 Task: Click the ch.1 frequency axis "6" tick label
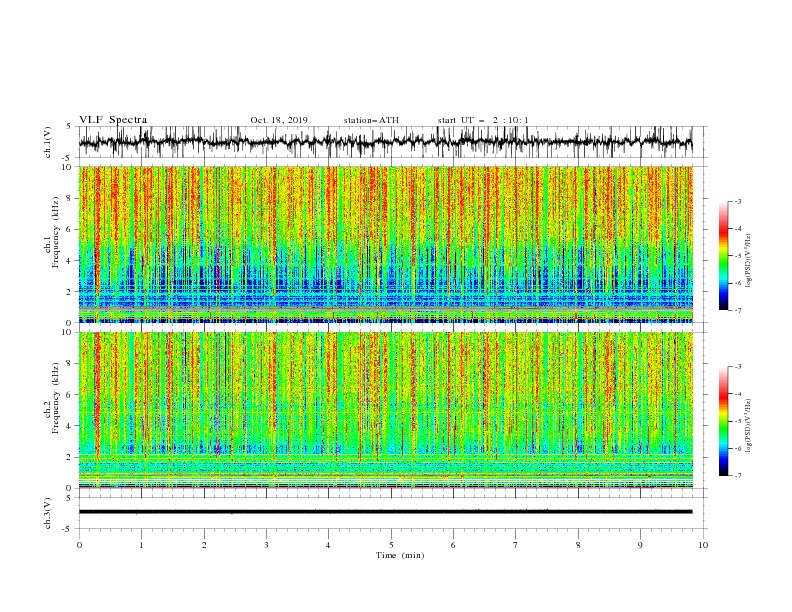tap(70, 229)
